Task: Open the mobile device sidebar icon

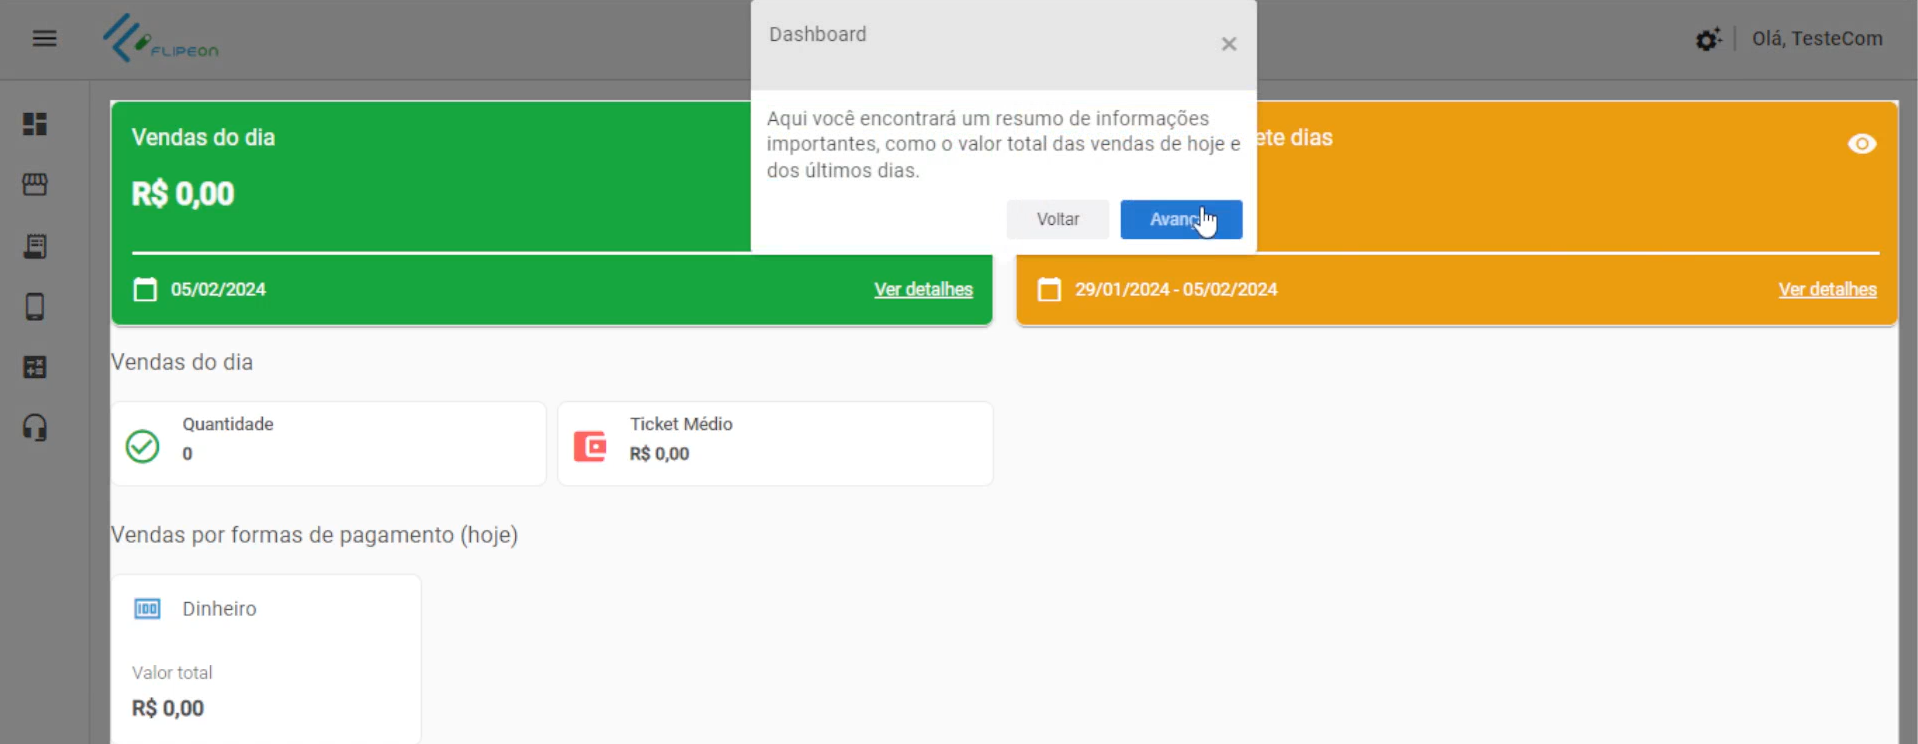Action: point(35,307)
